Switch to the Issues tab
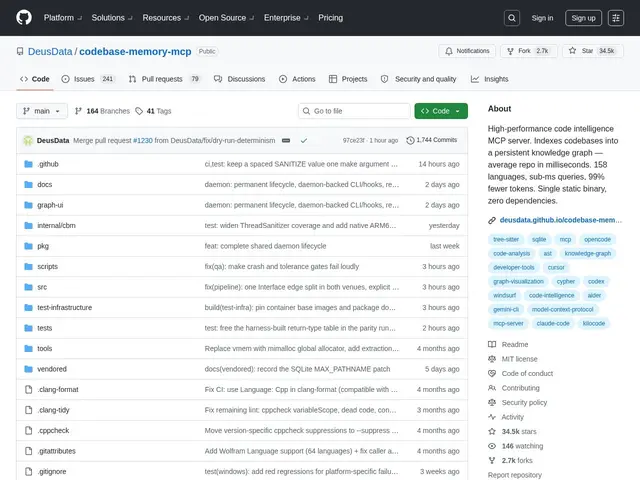Image resolution: width=640 pixels, height=480 pixels. [88, 79]
